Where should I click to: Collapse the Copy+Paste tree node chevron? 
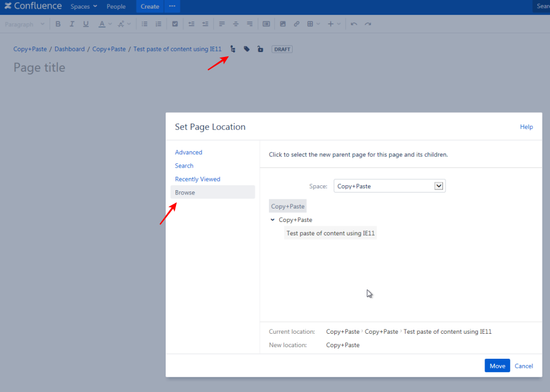pyautogui.click(x=273, y=220)
